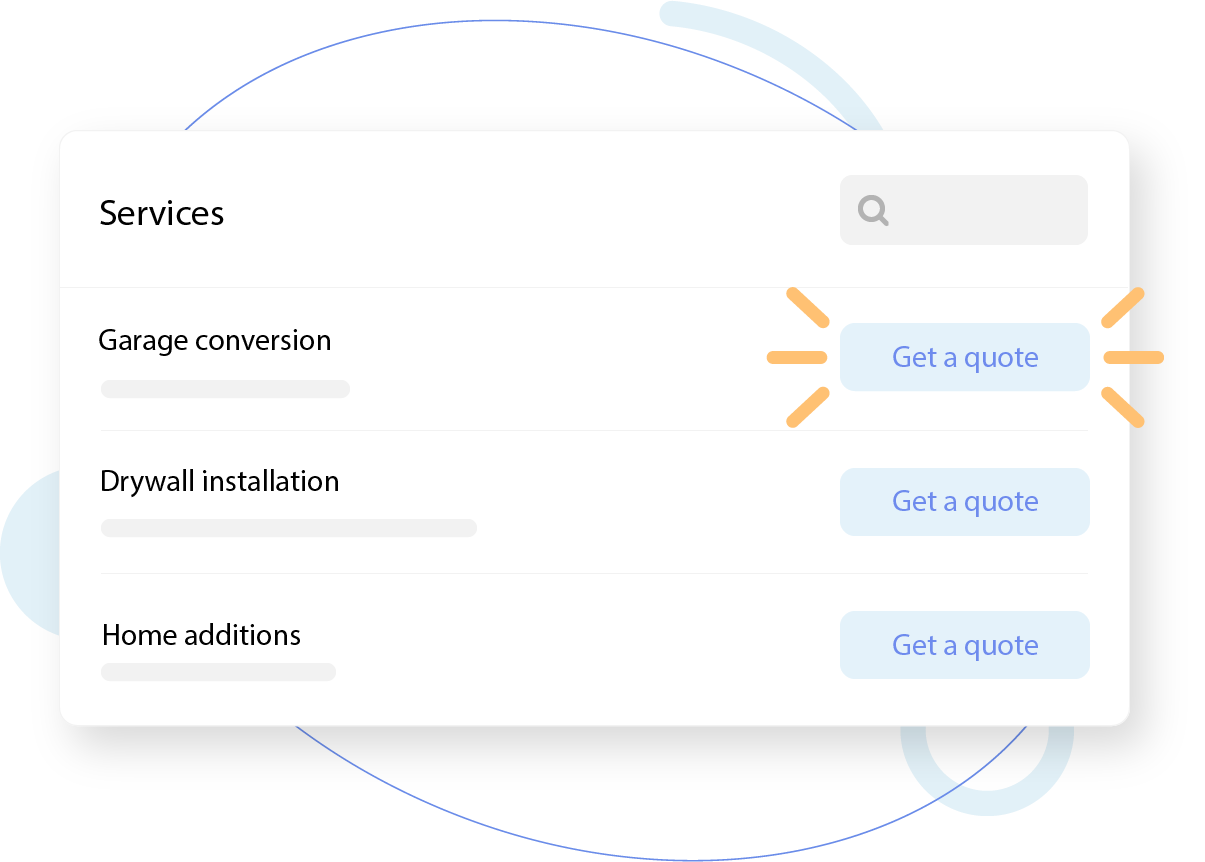The image size is (1205, 862).
Task: Click the Drywall installation label
Action: (219, 481)
